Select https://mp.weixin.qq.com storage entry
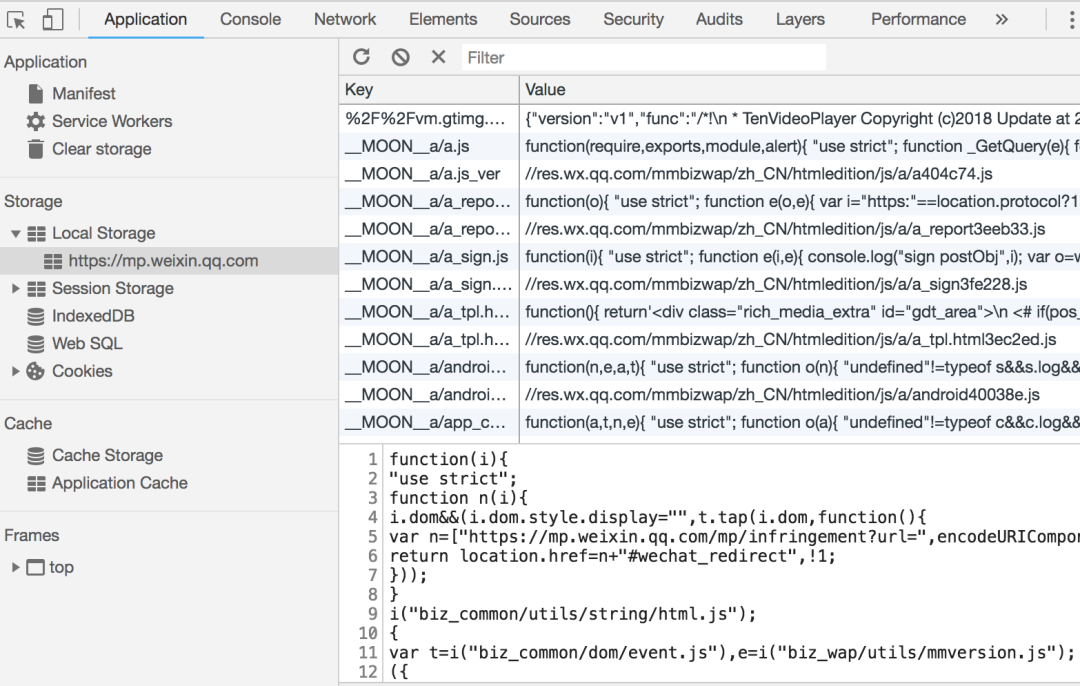Image resolution: width=1080 pixels, height=686 pixels. tap(163, 261)
